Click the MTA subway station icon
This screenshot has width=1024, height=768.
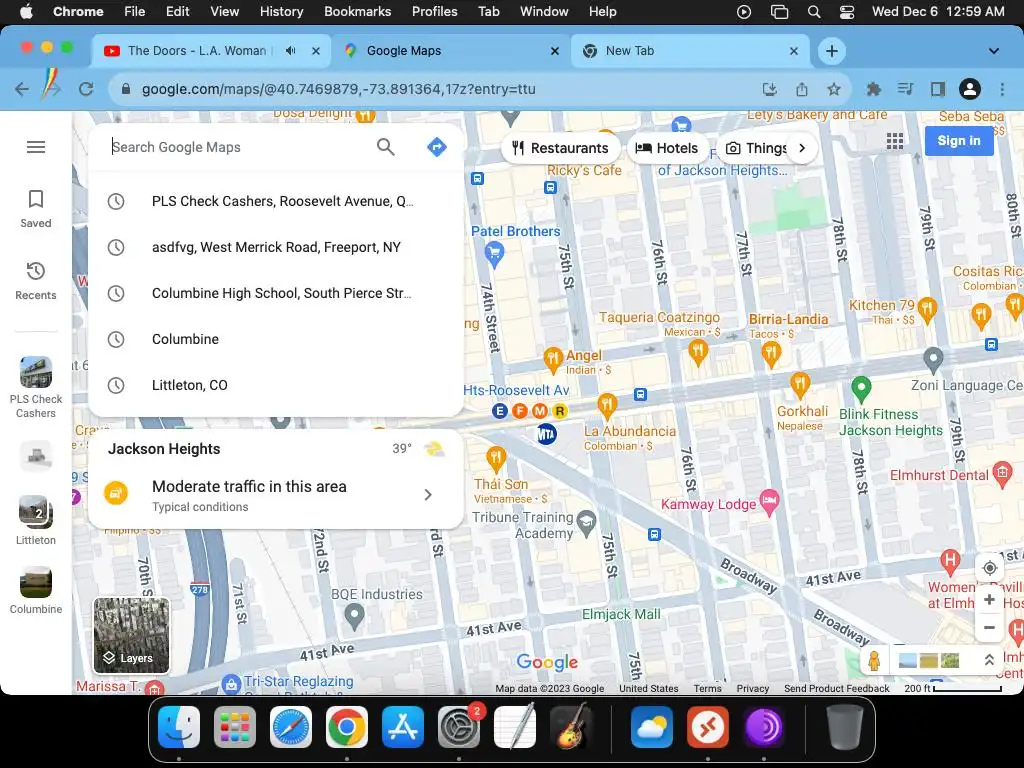point(546,434)
